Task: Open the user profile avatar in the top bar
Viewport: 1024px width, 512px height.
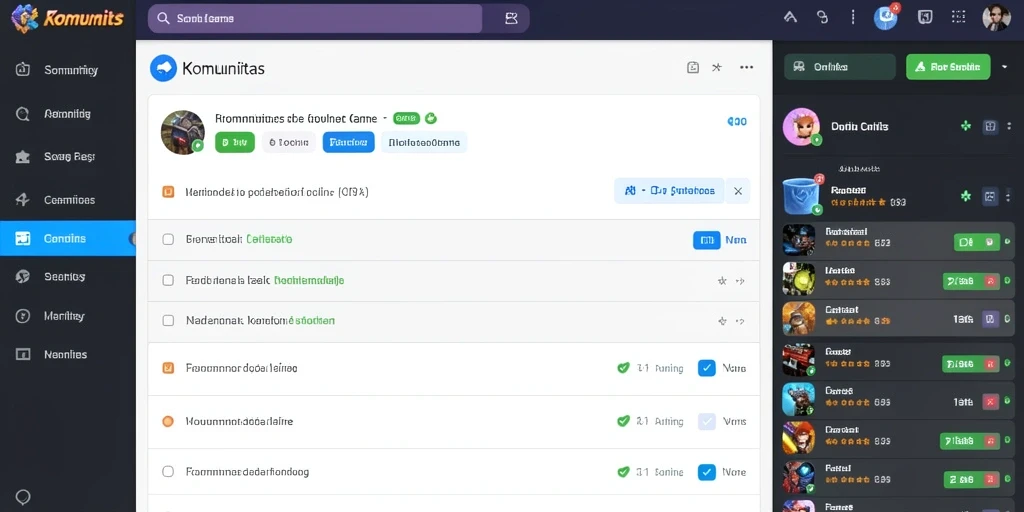Action: pyautogui.click(x=996, y=18)
